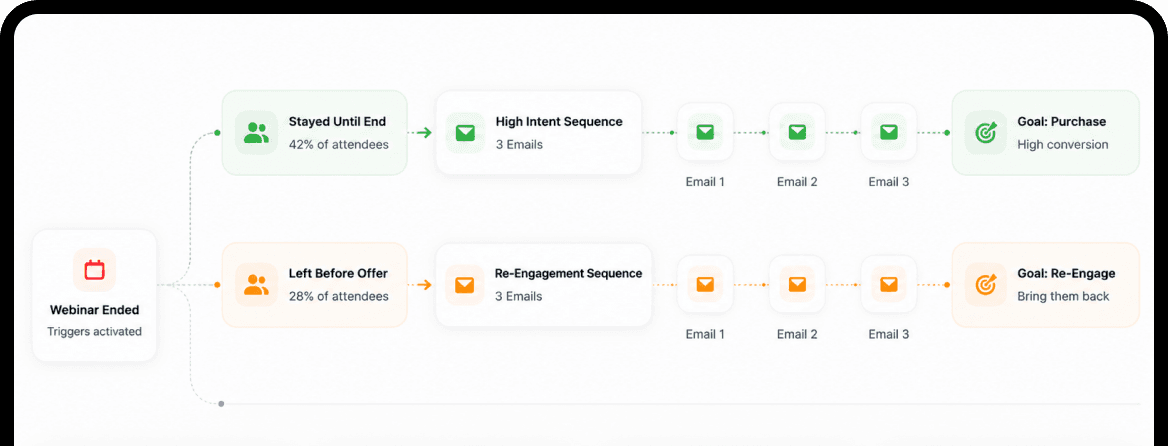Select the green people icon in Stayed Until End
Image resolution: width=1168 pixels, height=446 pixels.
pyautogui.click(x=256, y=133)
